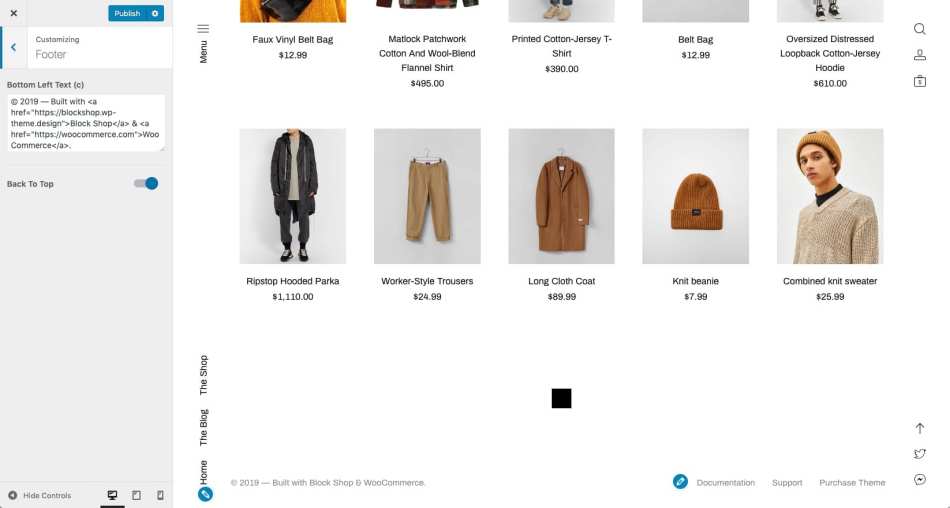Open the Twitter social icon
This screenshot has width=950, height=508.
pyautogui.click(x=919, y=453)
